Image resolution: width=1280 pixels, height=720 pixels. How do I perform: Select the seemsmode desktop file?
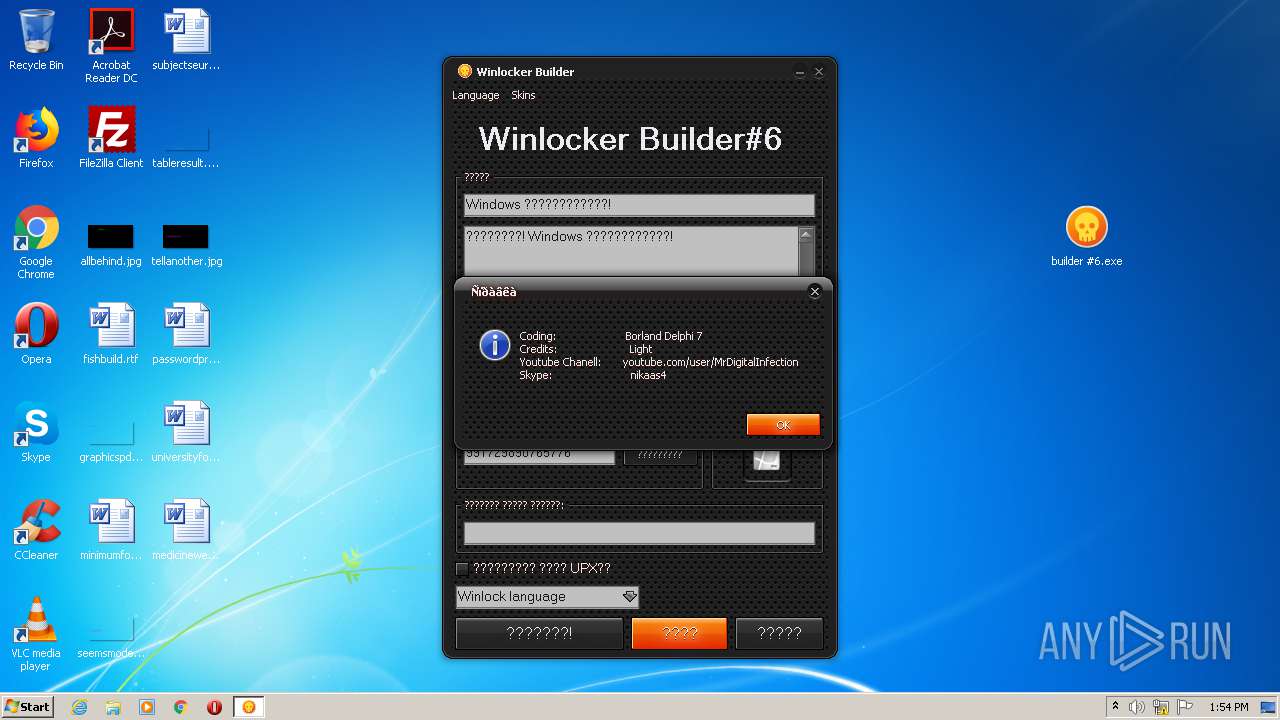click(111, 634)
